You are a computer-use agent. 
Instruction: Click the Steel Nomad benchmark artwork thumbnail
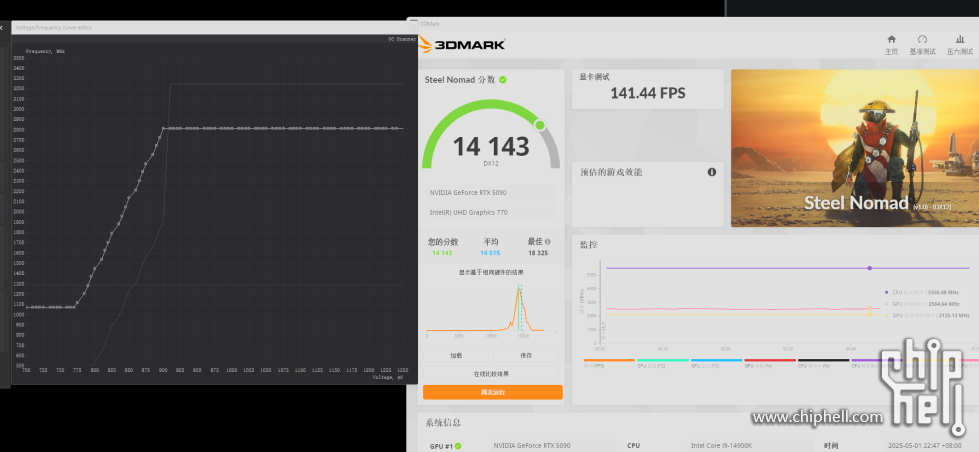854,148
